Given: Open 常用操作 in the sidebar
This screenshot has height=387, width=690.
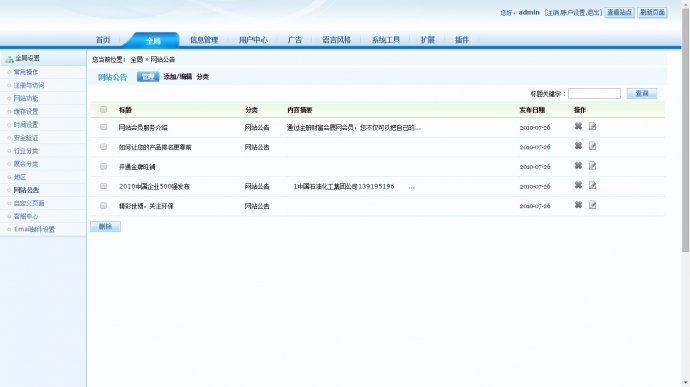Looking at the screenshot, I should click(x=26, y=72).
